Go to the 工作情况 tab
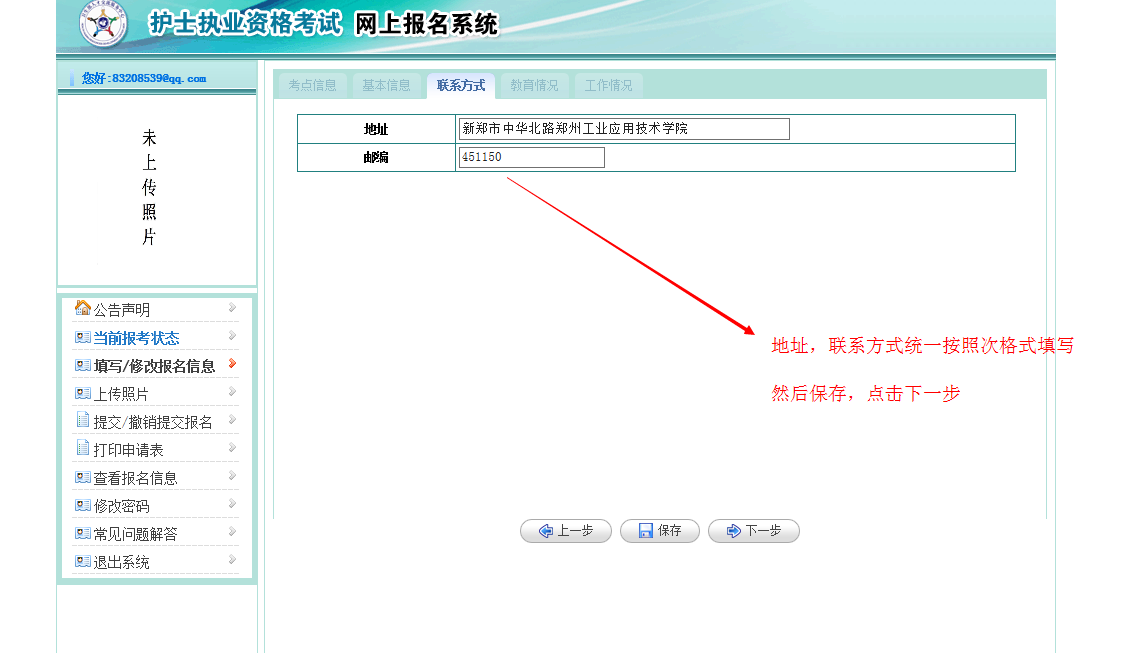1143x653 pixels. [x=608, y=86]
